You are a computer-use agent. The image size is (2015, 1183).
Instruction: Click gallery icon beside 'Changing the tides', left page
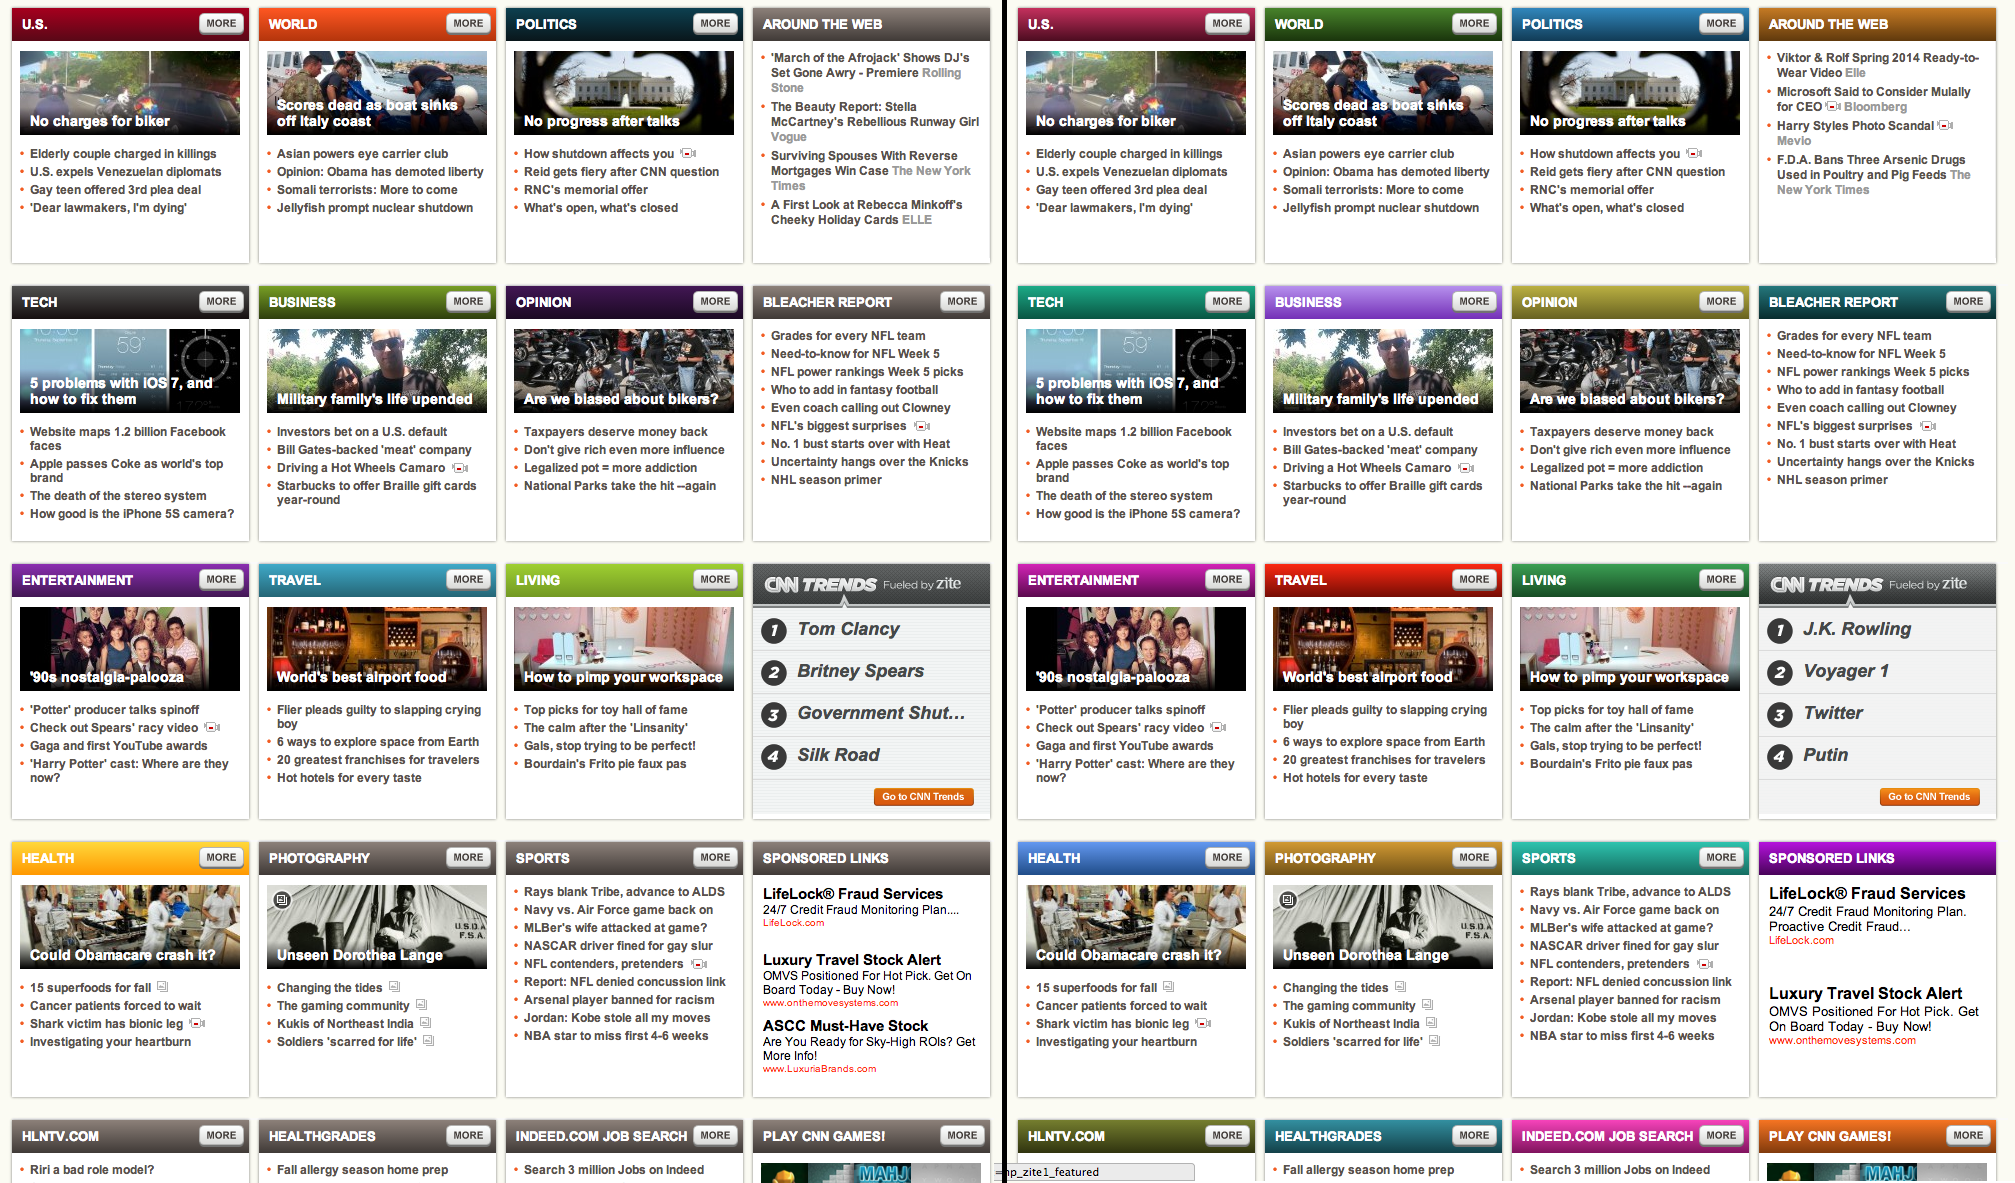point(394,987)
